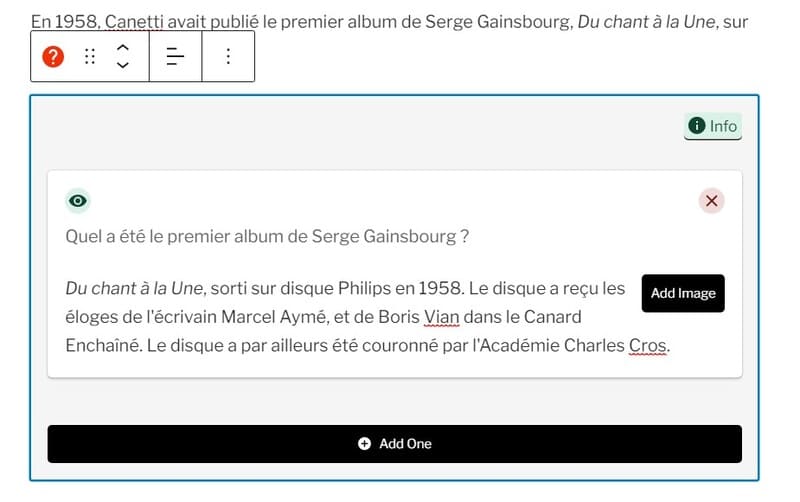Toggle the eye visibility icon
The width and height of the screenshot is (800, 502).
click(78, 201)
